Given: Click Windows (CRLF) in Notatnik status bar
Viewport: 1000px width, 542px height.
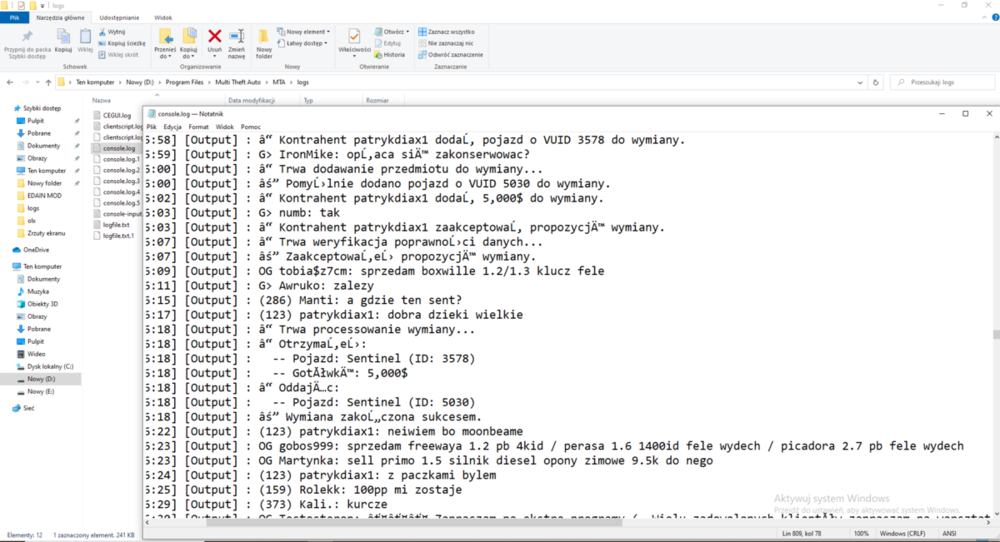Looking at the screenshot, I should point(902,534).
